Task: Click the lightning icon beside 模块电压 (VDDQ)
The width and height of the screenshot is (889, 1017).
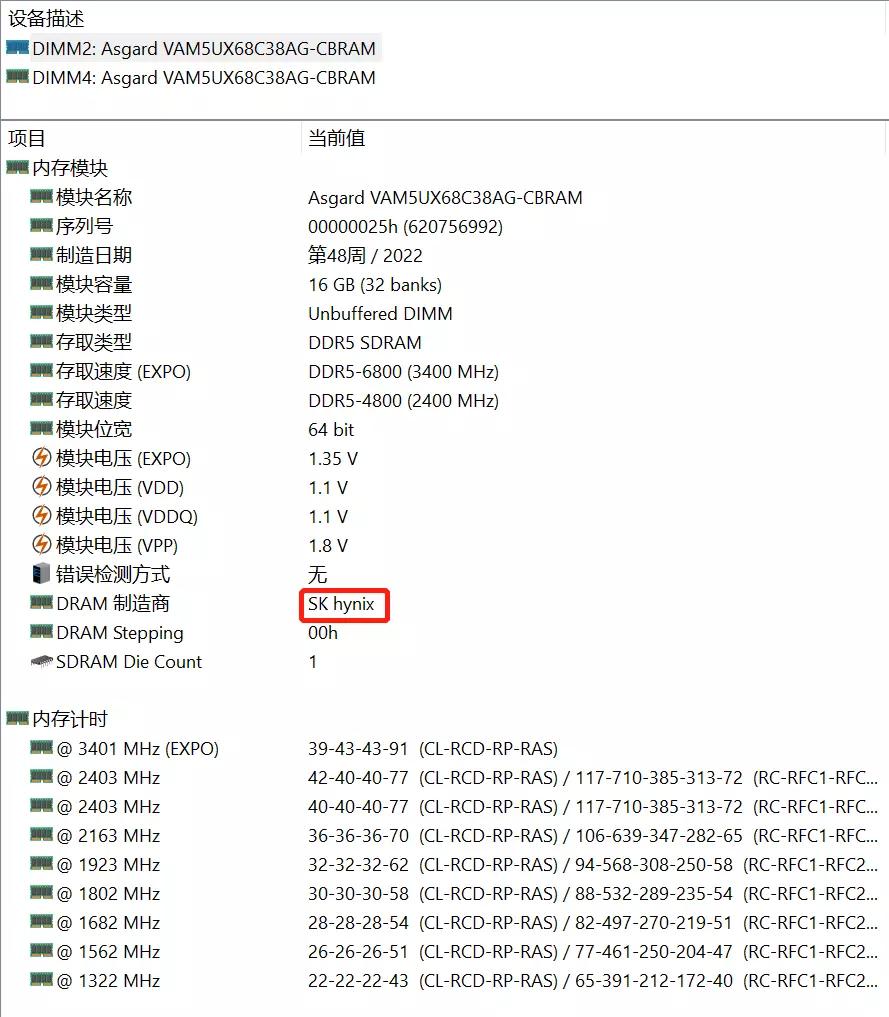Action: coord(41,517)
